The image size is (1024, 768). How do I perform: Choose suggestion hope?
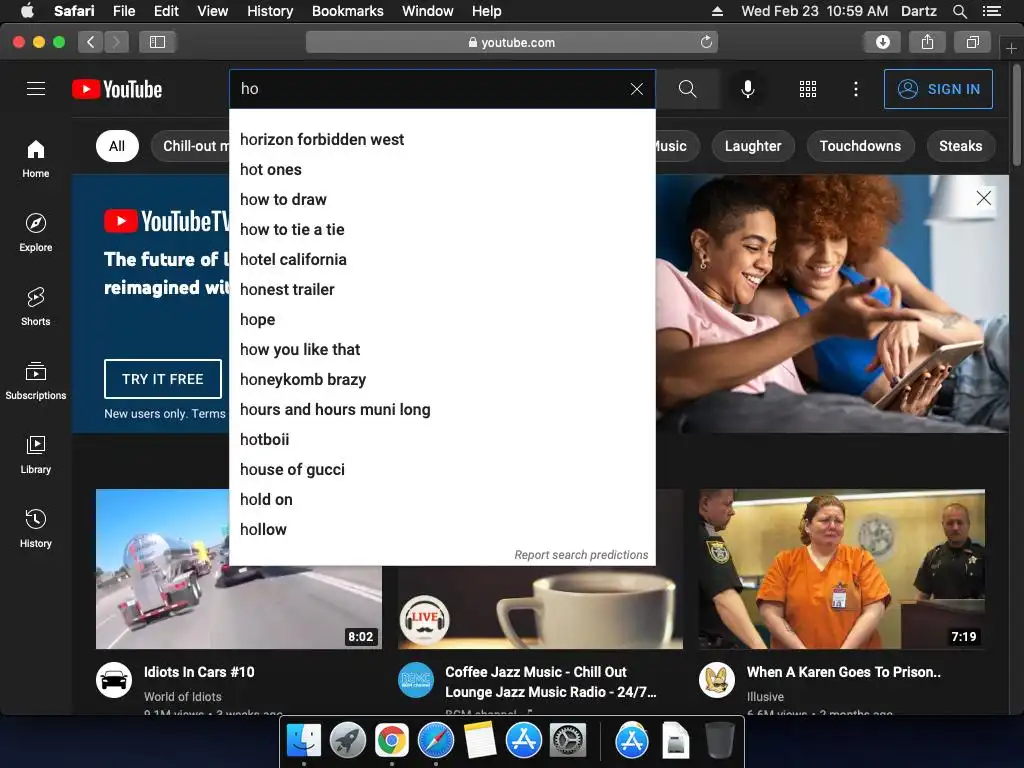click(442, 319)
